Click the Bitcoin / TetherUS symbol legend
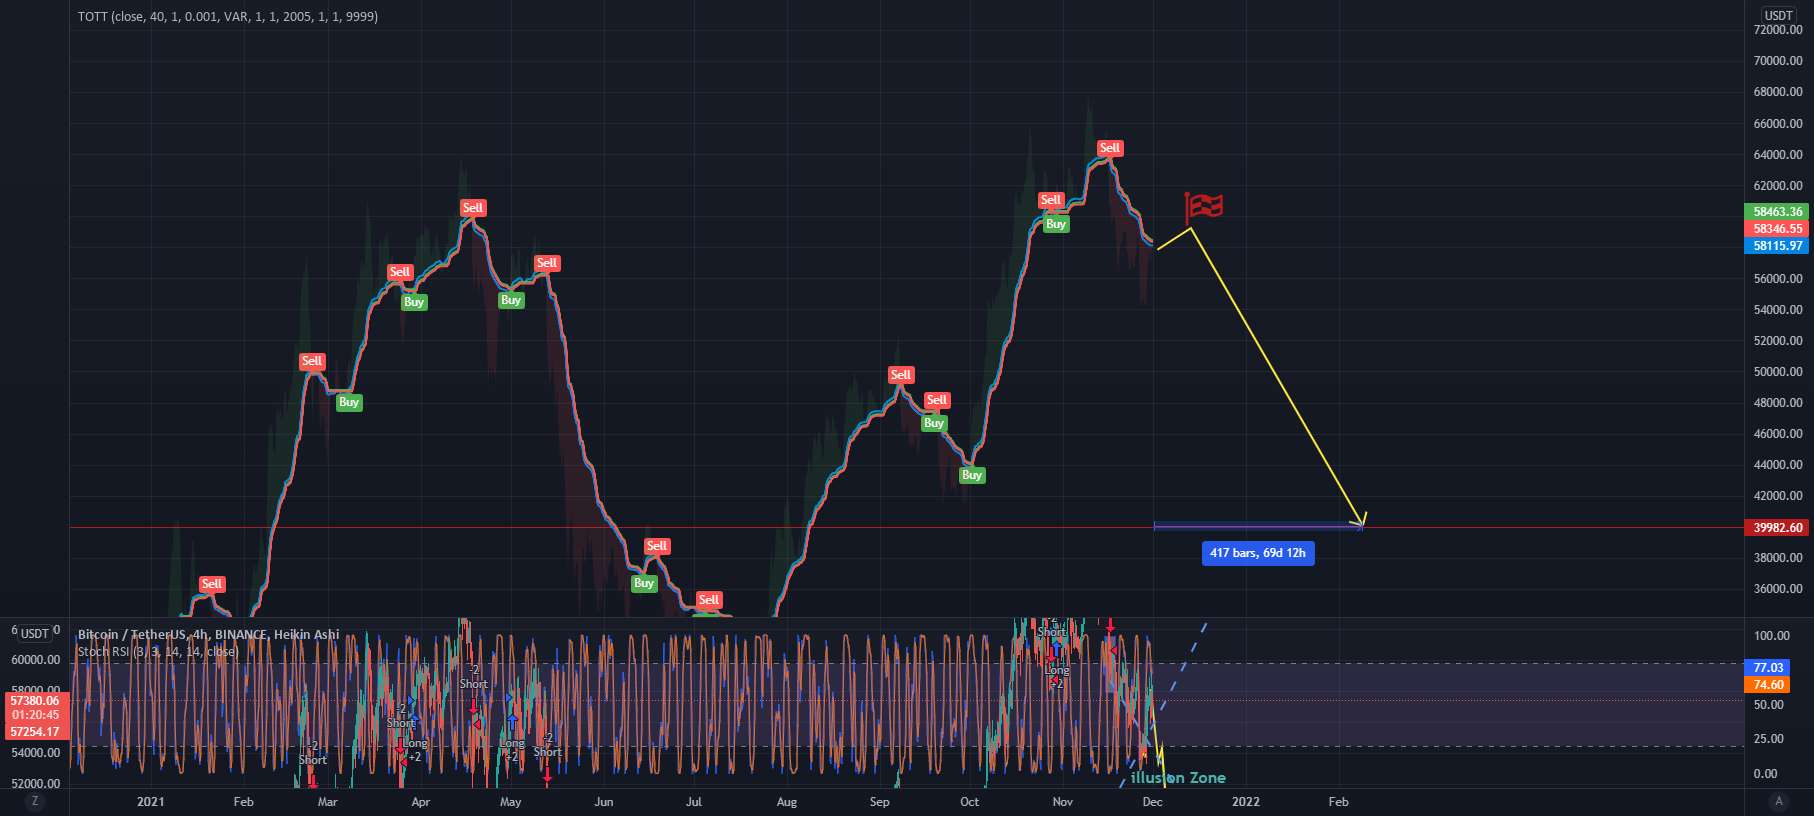The height and width of the screenshot is (816, 1814). point(208,634)
